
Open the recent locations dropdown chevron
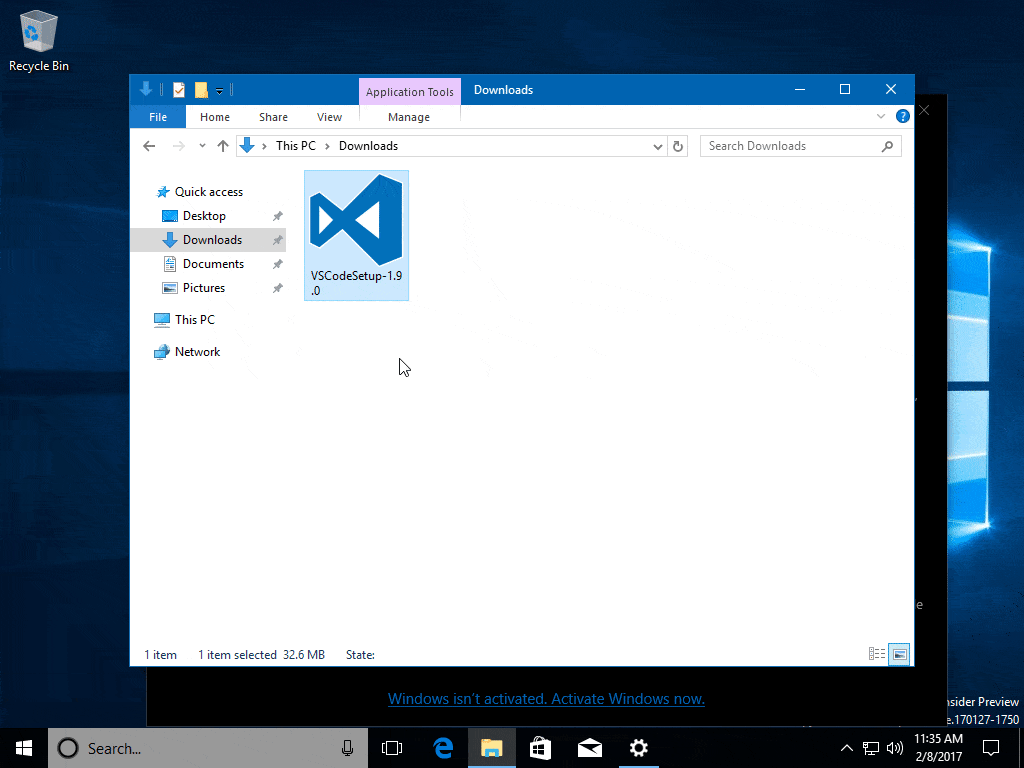(201, 146)
